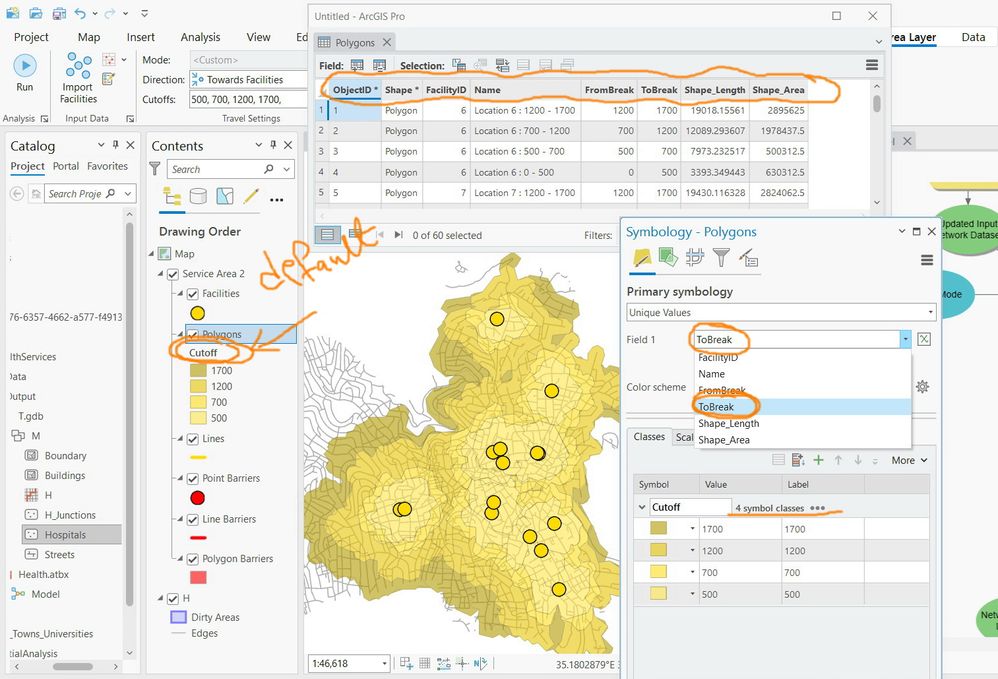
Task: Click the 1700 class color swatch in Symbology
Action: pos(660,529)
